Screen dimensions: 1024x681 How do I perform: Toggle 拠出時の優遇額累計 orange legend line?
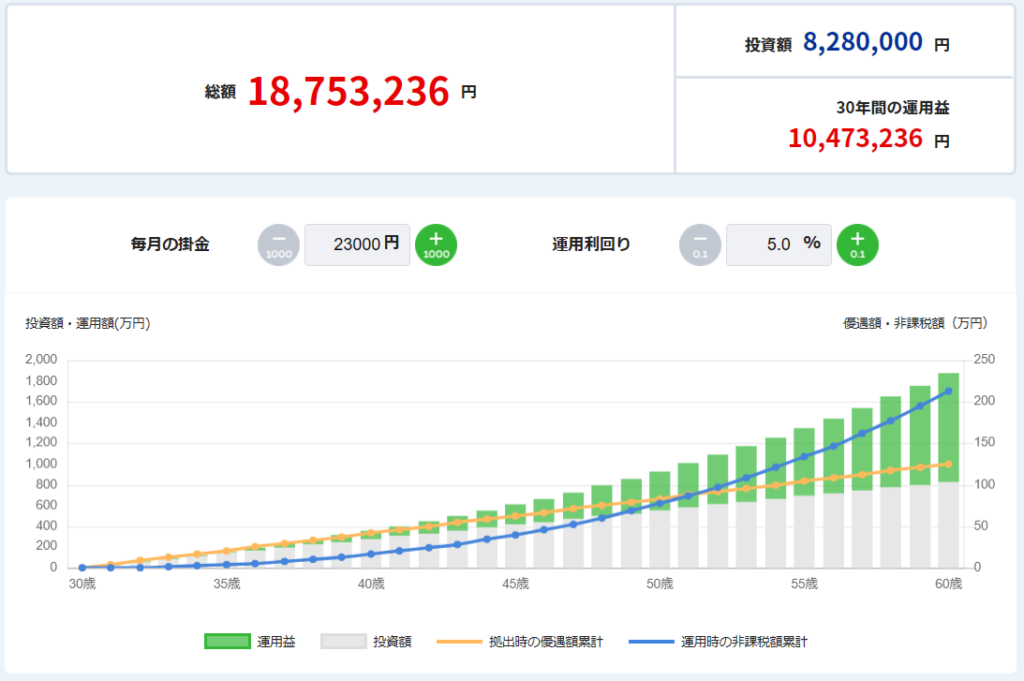pyautogui.click(x=459, y=642)
